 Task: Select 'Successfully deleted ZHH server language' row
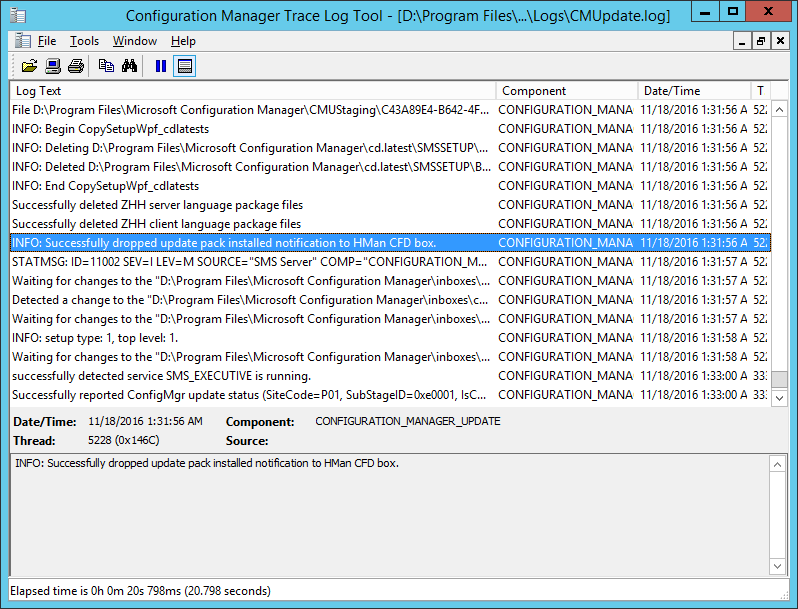(x=390, y=205)
